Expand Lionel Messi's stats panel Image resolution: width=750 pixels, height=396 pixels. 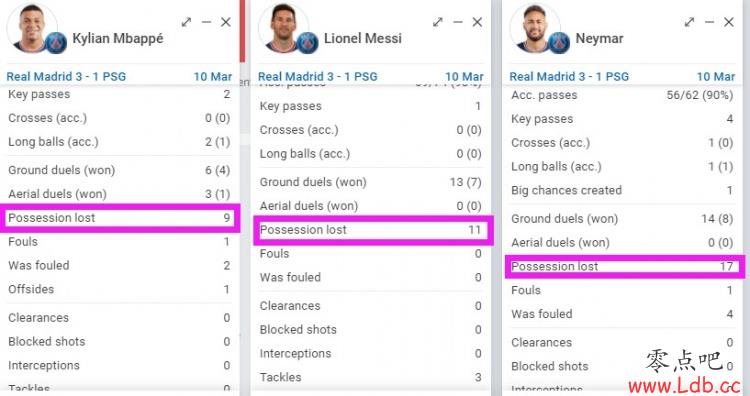click(x=438, y=22)
